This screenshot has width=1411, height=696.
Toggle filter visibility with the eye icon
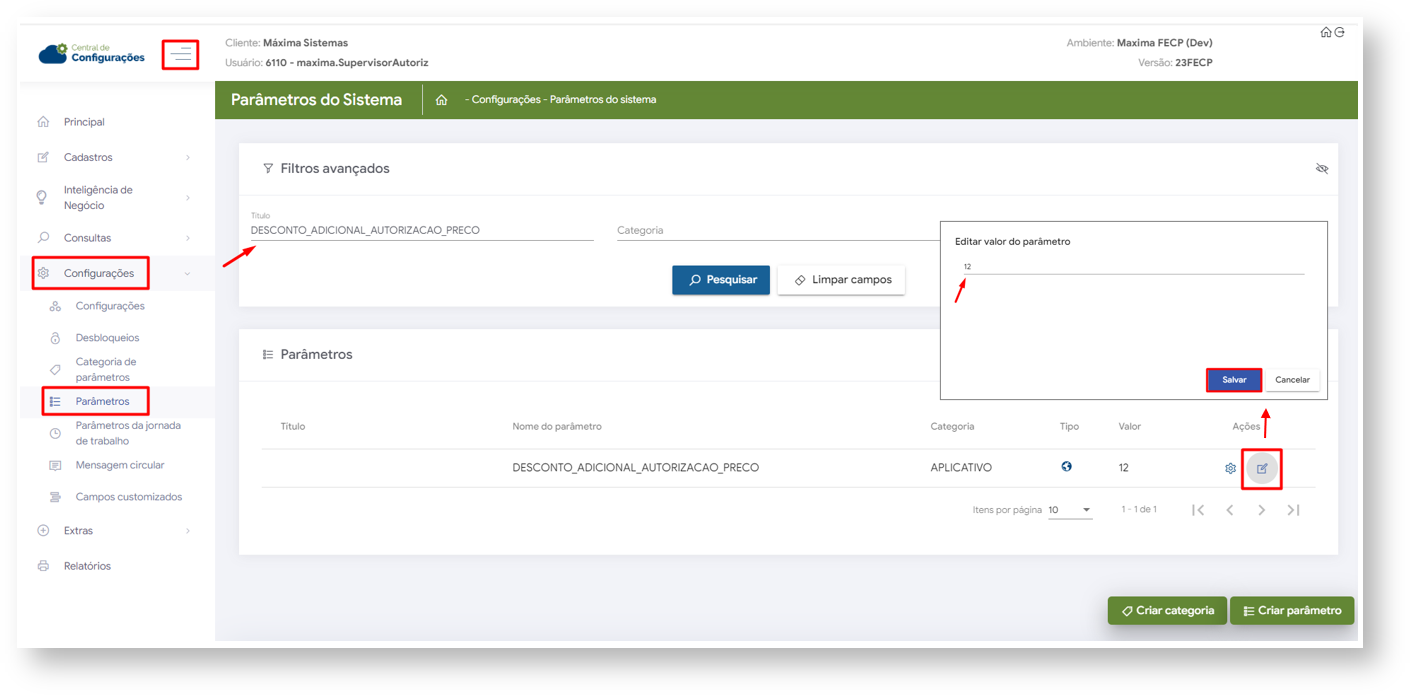[1321, 169]
